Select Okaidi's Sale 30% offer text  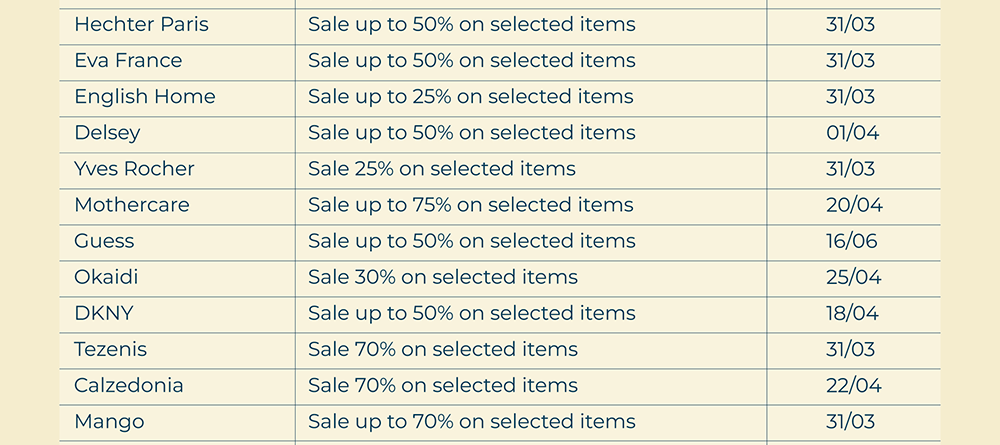pos(443,277)
